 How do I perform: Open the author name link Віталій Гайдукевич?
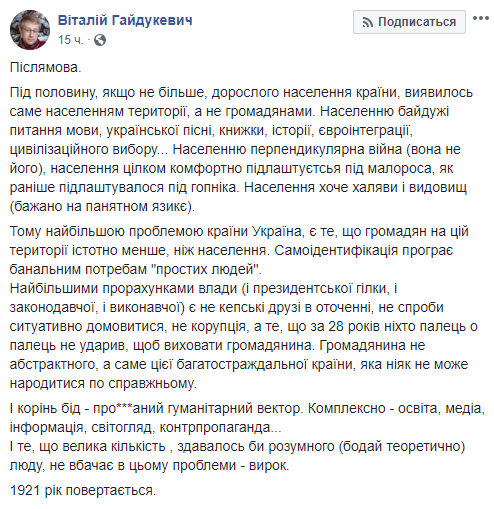[125, 21]
